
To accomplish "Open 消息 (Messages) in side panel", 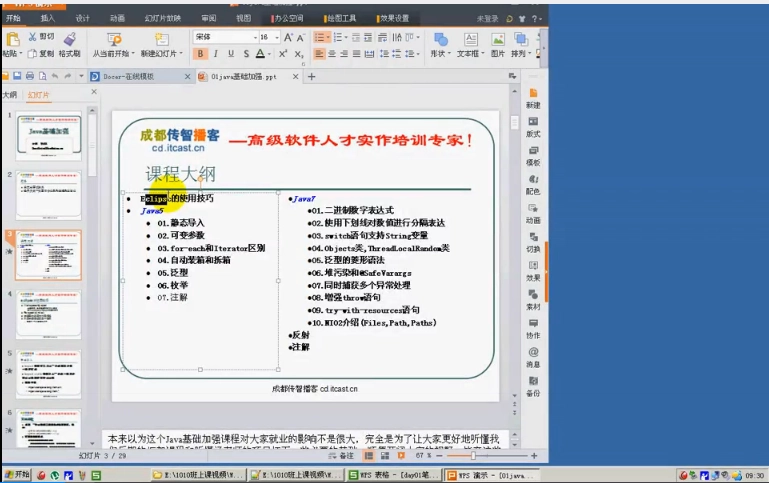I will [533, 358].
